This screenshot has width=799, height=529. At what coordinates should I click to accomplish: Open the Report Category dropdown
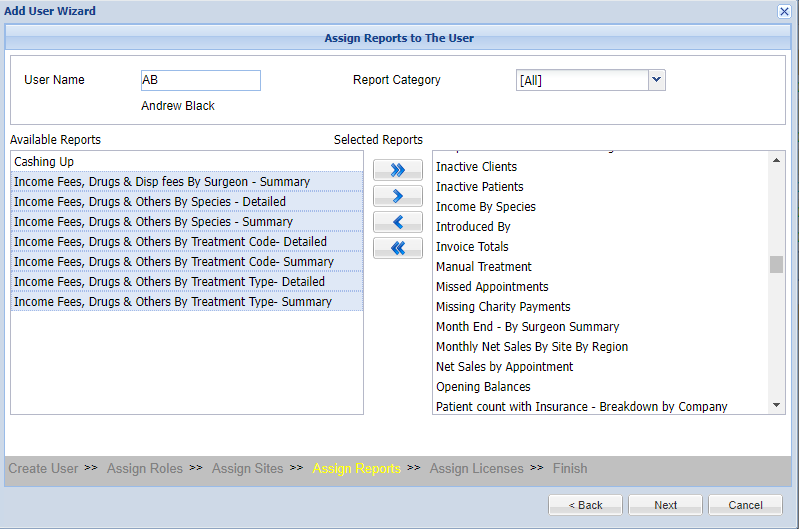pos(656,80)
